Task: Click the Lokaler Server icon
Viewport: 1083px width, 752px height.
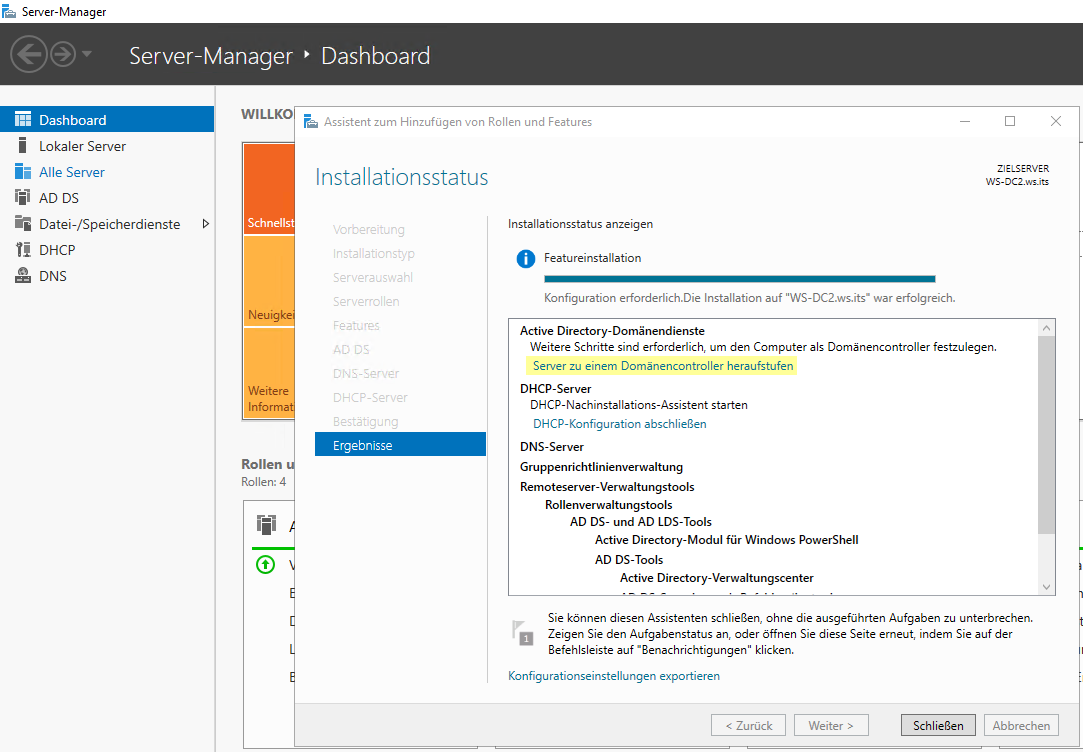Action: click(23, 146)
